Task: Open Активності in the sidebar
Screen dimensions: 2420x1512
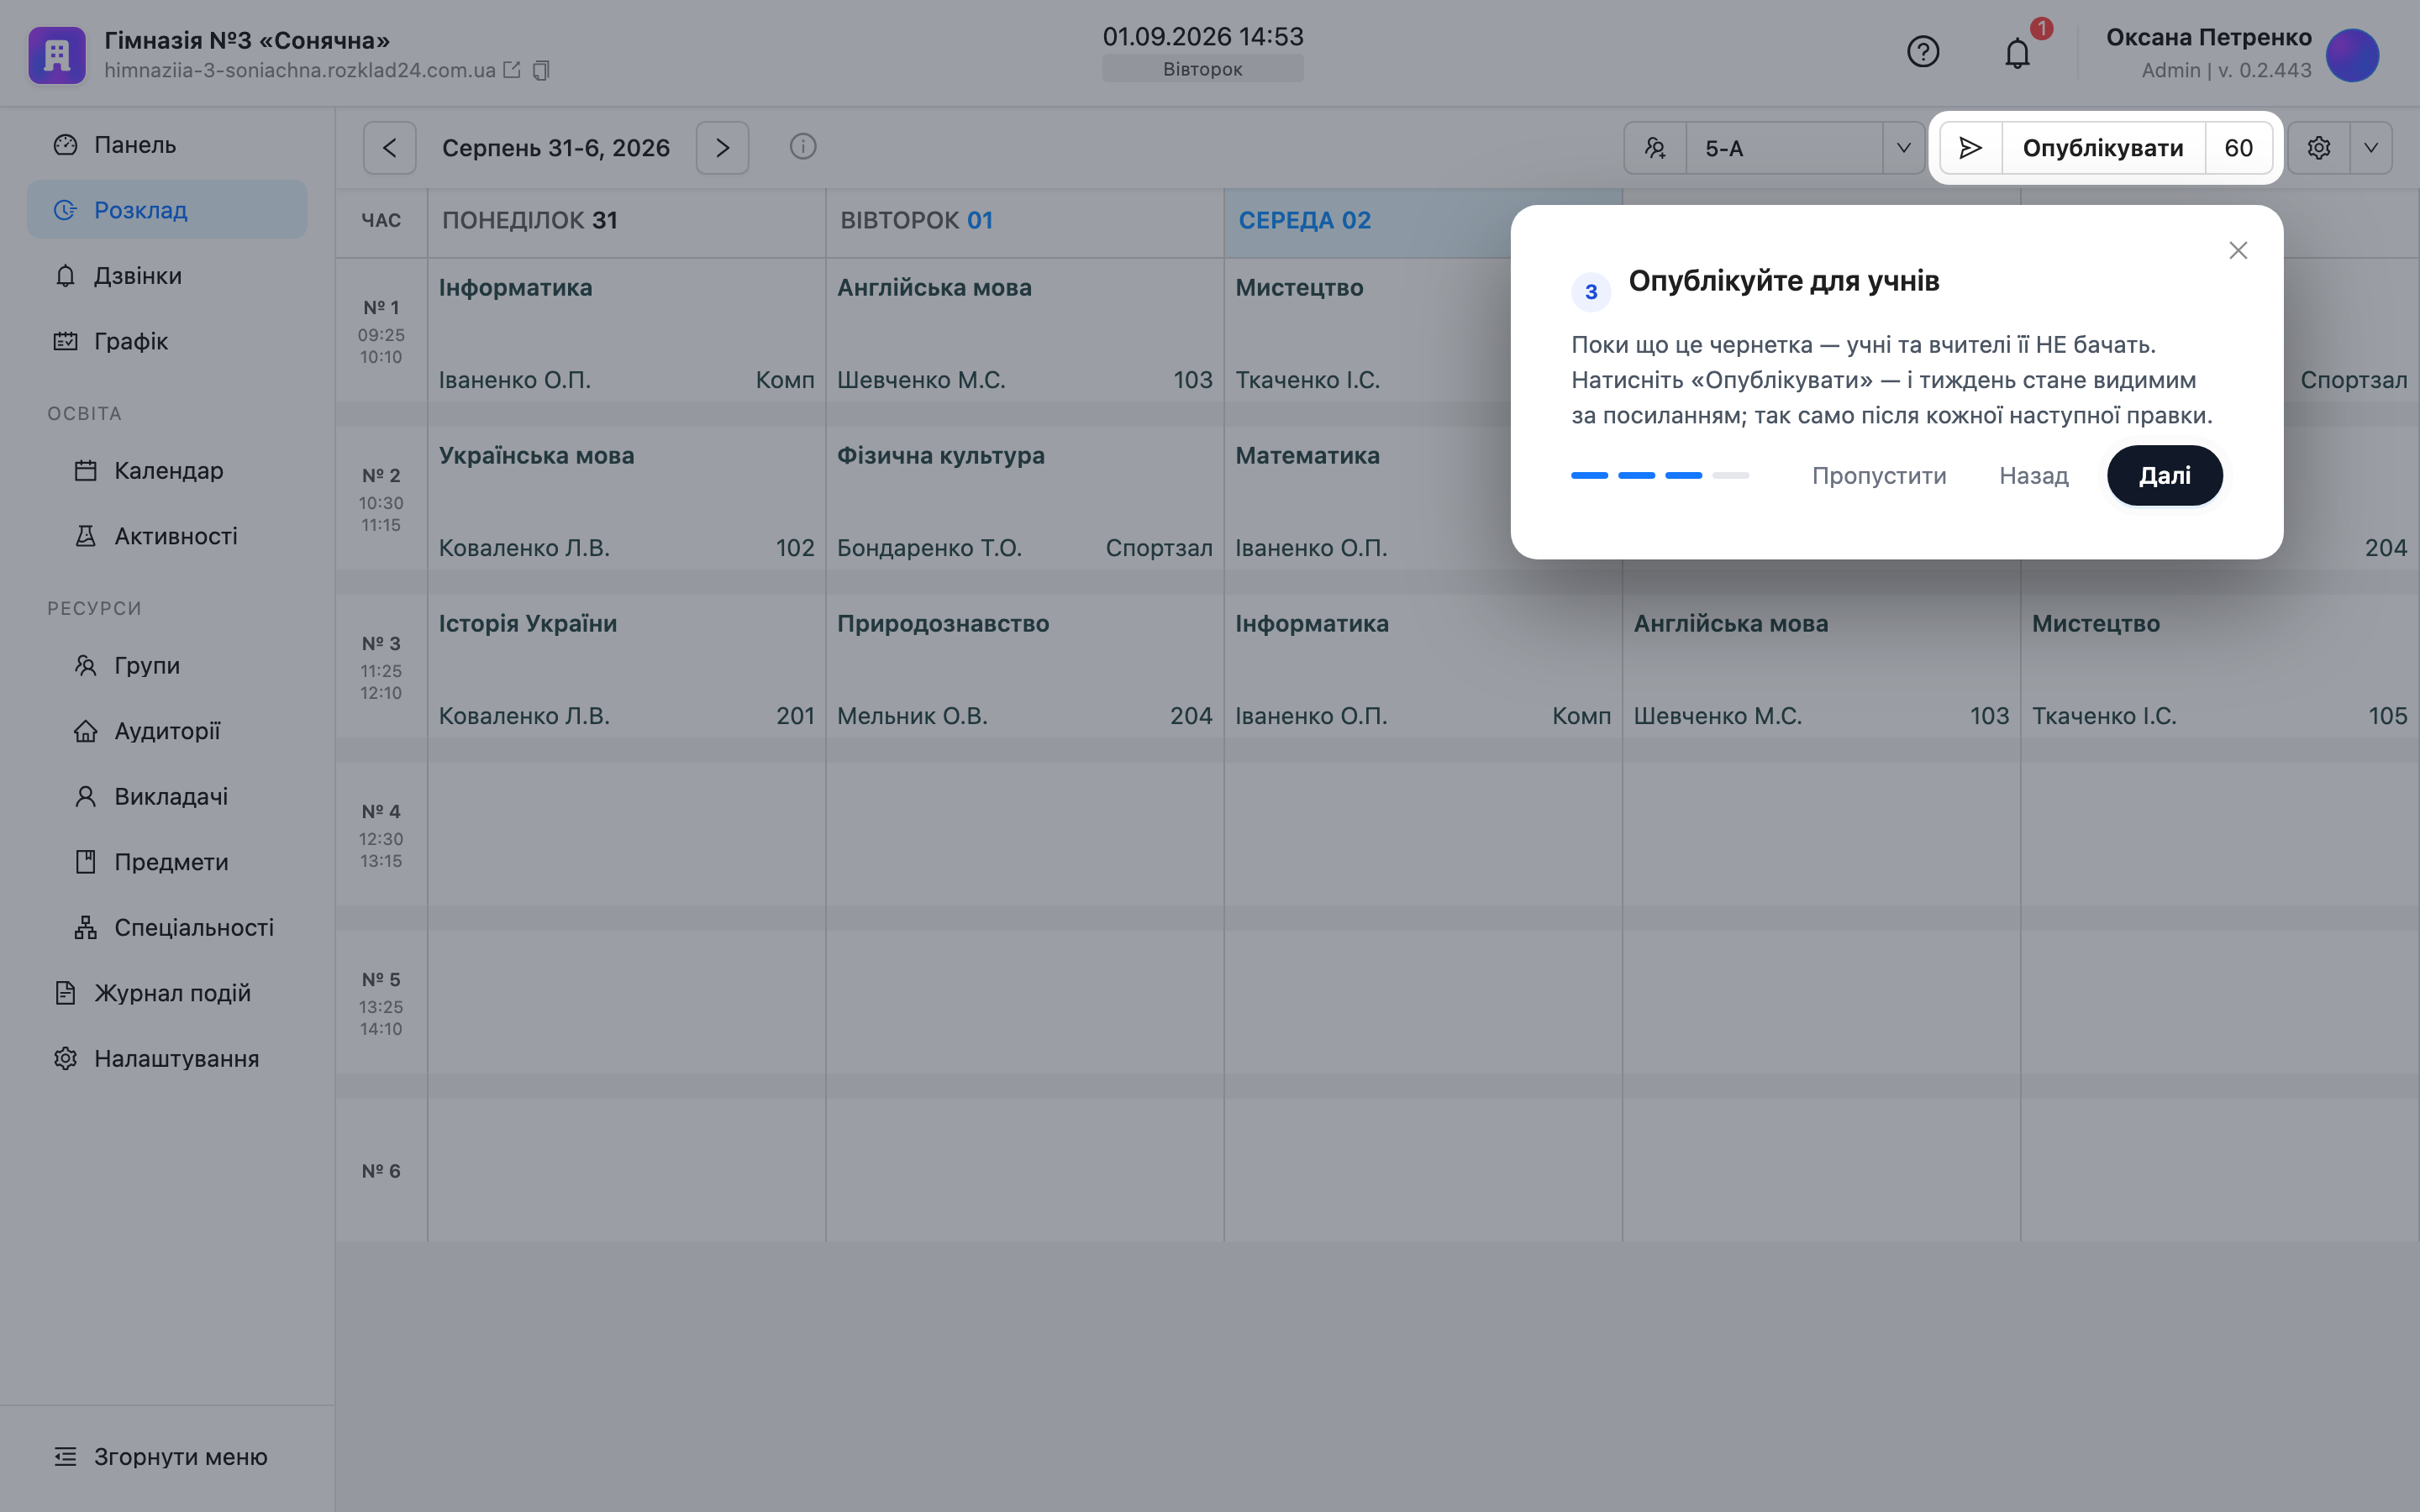Action: click(x=167, y=536)
